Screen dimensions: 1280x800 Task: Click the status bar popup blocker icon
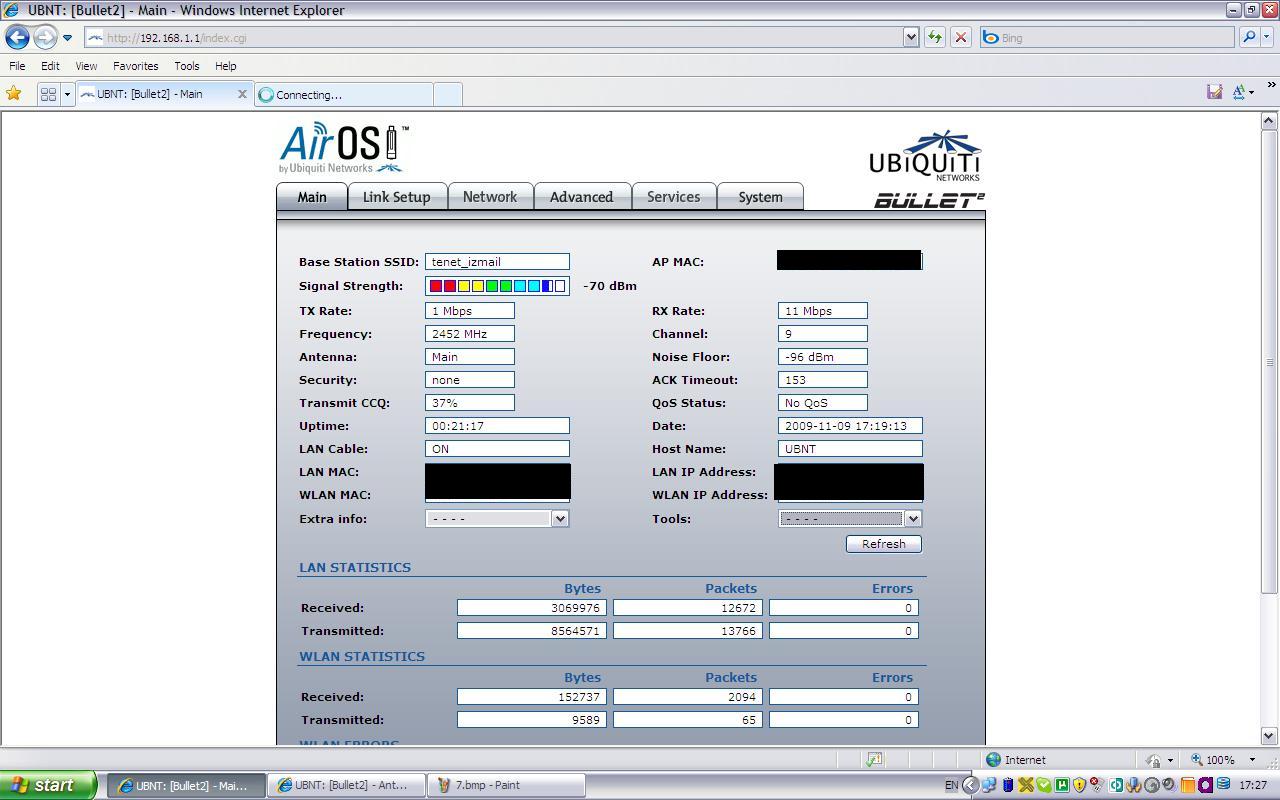tap(874, 760)
